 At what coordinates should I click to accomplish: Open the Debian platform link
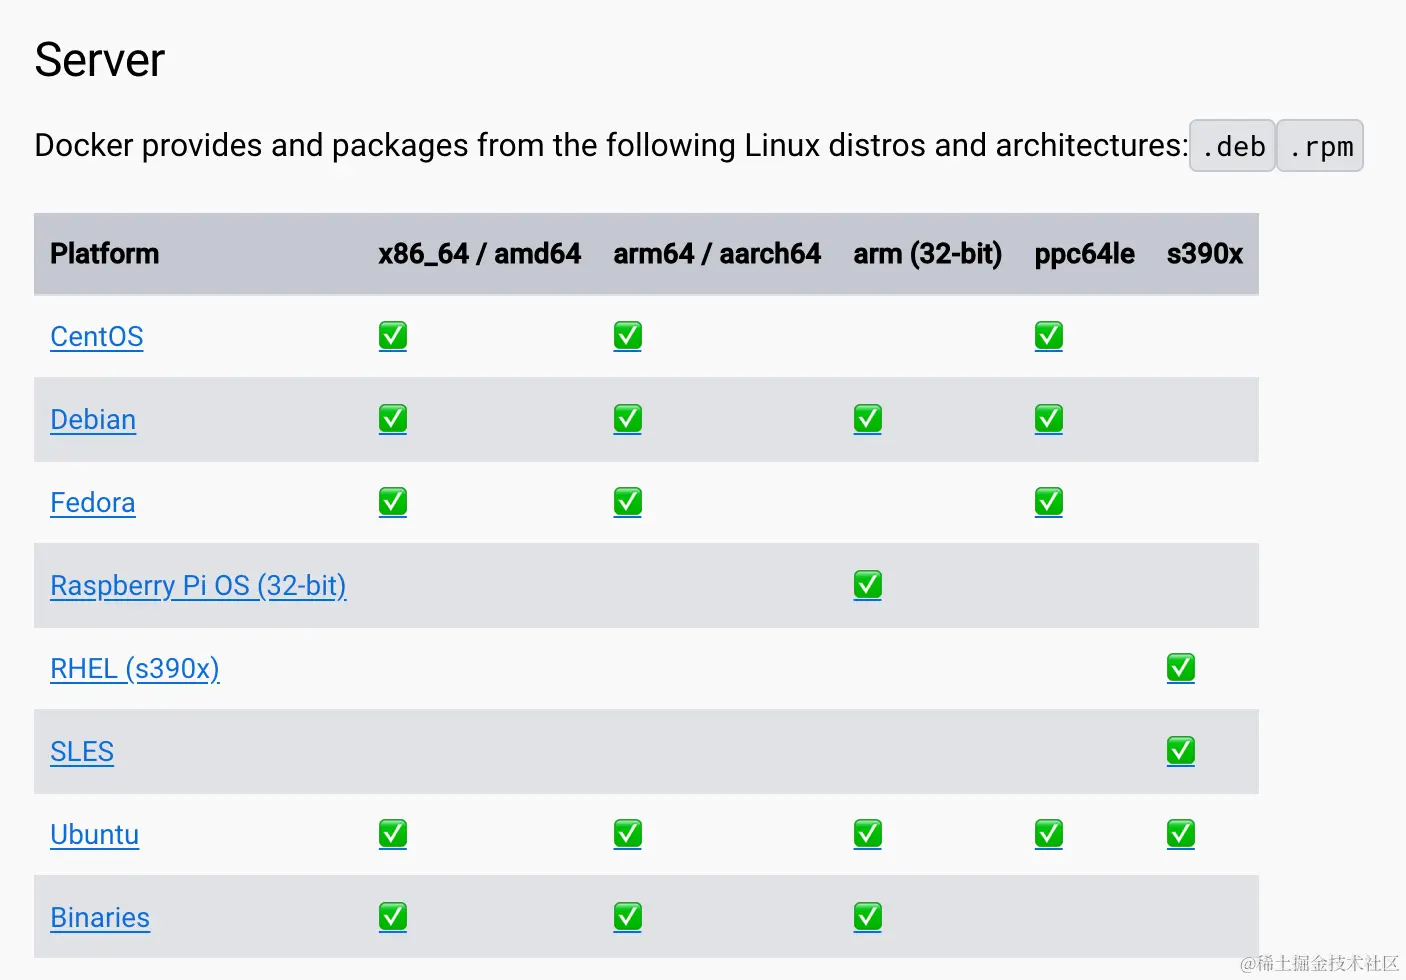coord(93,419)
